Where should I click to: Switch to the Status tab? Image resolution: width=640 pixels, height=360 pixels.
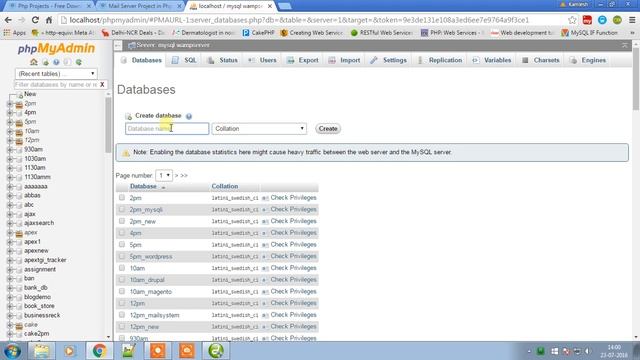click(223, 60)
